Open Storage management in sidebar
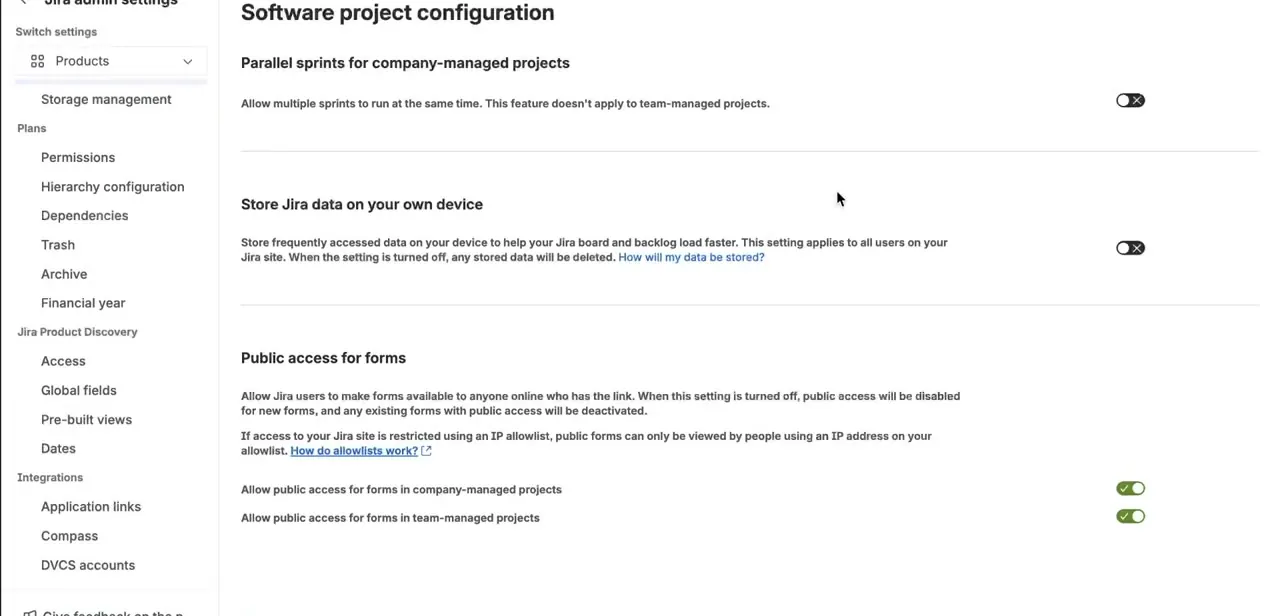The height and width of the screenshot is (616, 1280). (106, 99)
